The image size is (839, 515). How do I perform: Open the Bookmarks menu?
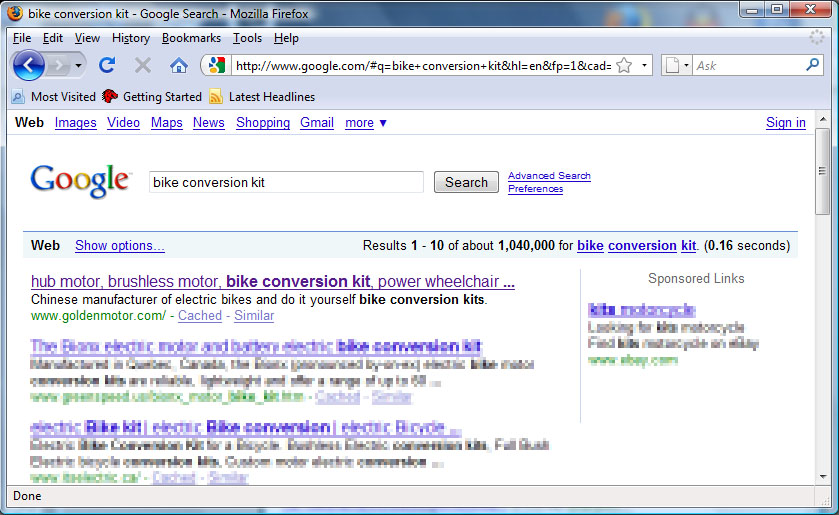point(191,38)
